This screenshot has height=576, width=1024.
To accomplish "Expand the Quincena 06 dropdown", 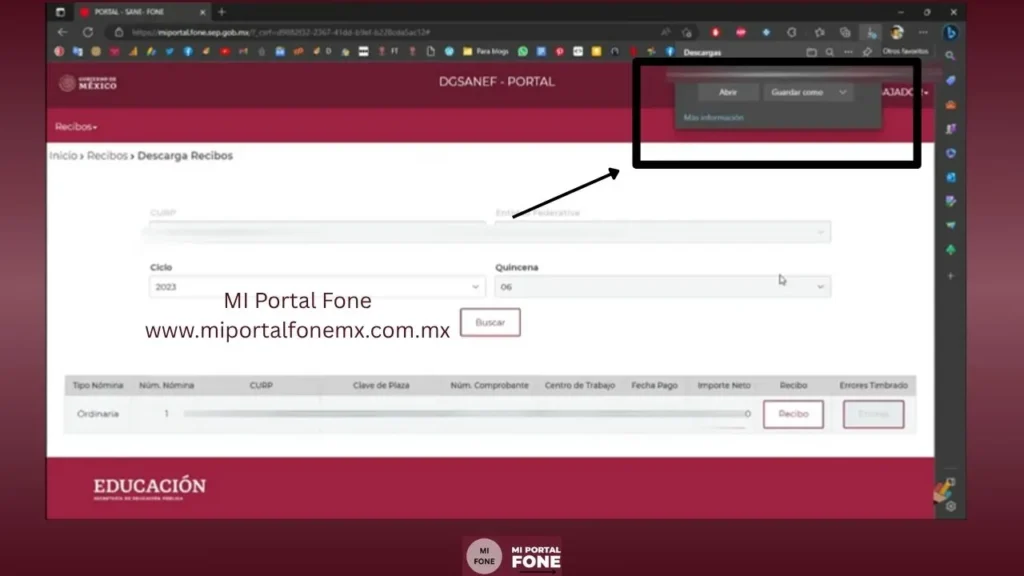I will pyautogui.click(x=663, y=287).
